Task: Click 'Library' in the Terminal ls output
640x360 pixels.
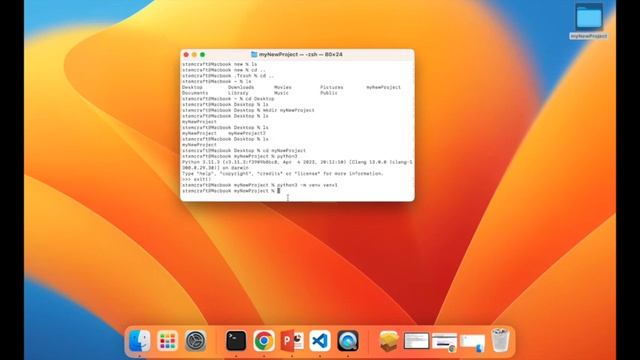Action: click(238, 93)
